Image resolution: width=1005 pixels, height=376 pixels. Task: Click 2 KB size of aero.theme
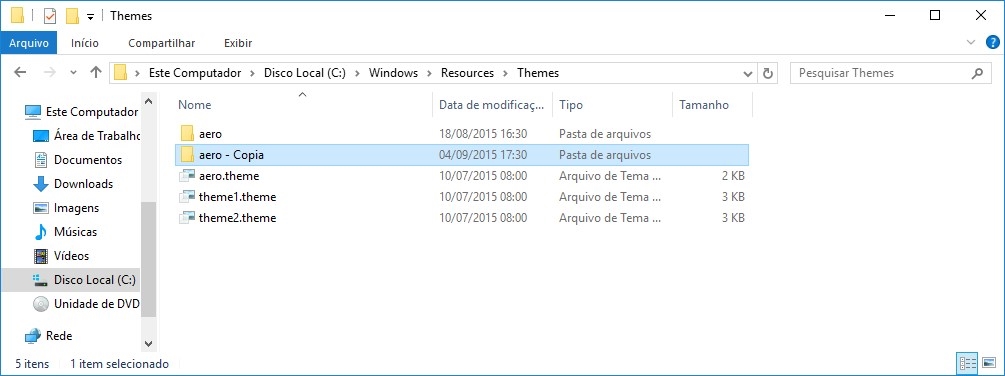click(733, 176)
